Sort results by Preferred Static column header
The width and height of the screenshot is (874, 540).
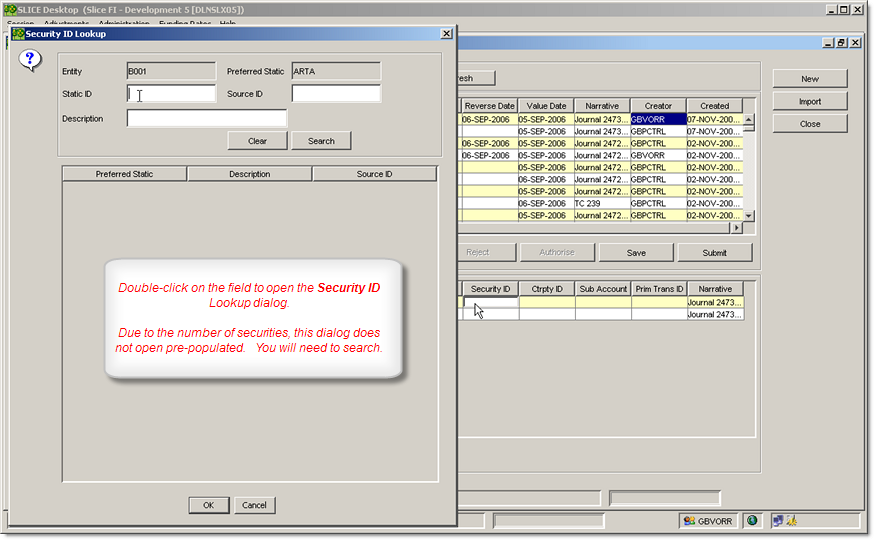(x=124, y=174)
